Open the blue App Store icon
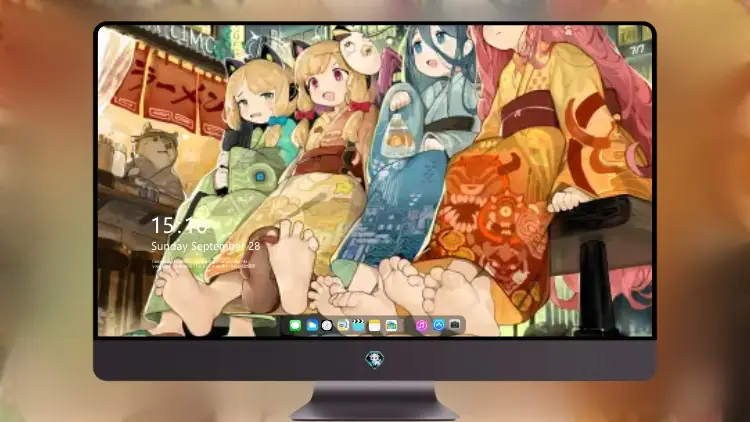The image size is (750, 422). coord(438,325)
